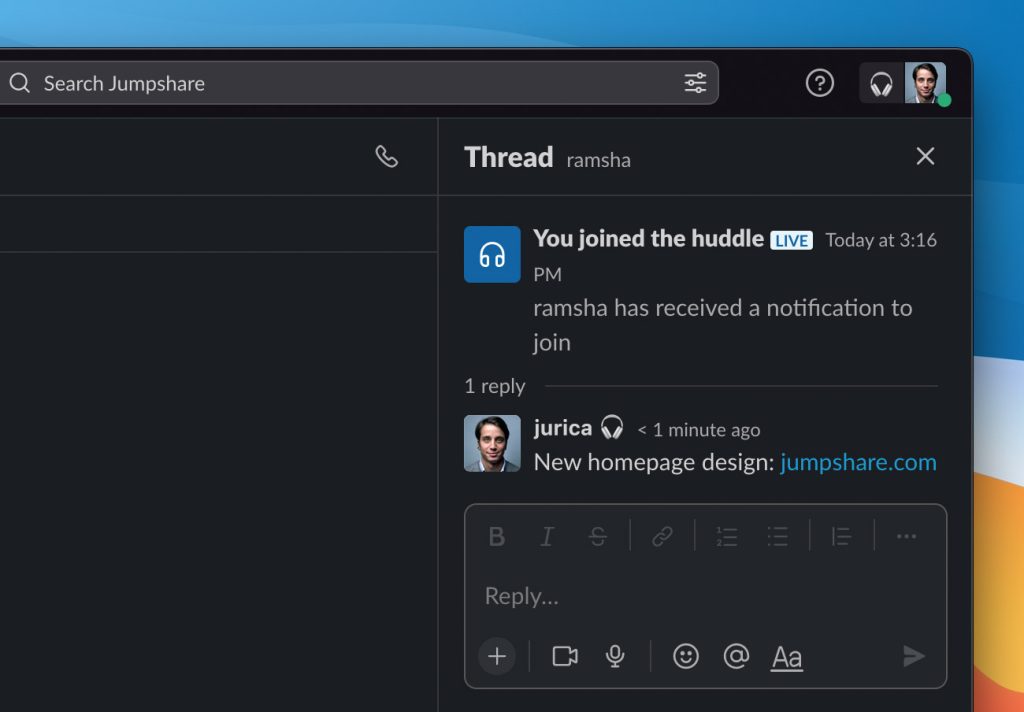Toggle italic formatting
1024x712 pixels.
[x=547, y=537]
